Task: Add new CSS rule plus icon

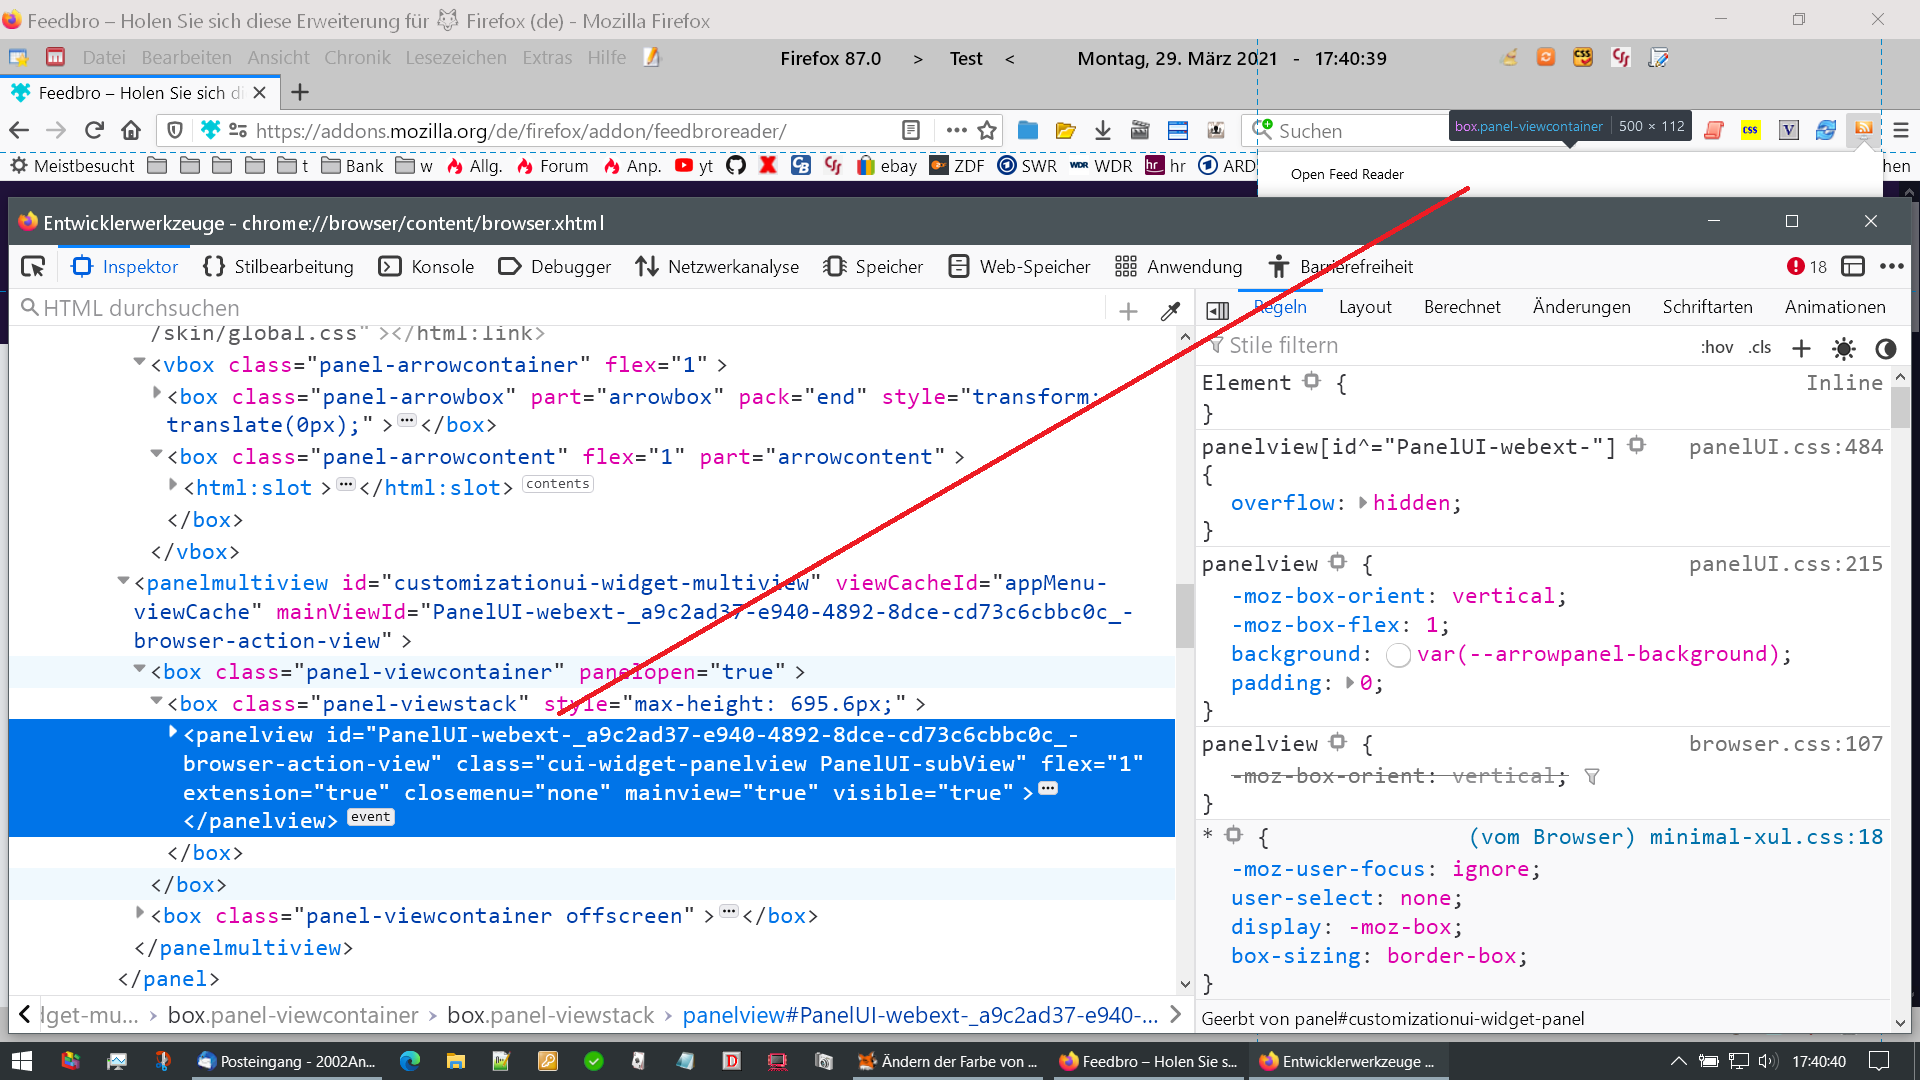Action: 1801,348
